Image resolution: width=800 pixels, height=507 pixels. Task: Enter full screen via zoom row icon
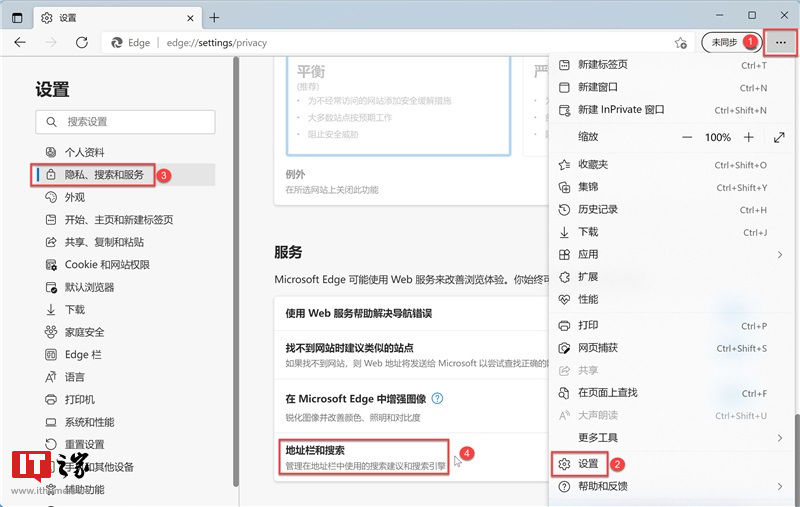[779, 137]
